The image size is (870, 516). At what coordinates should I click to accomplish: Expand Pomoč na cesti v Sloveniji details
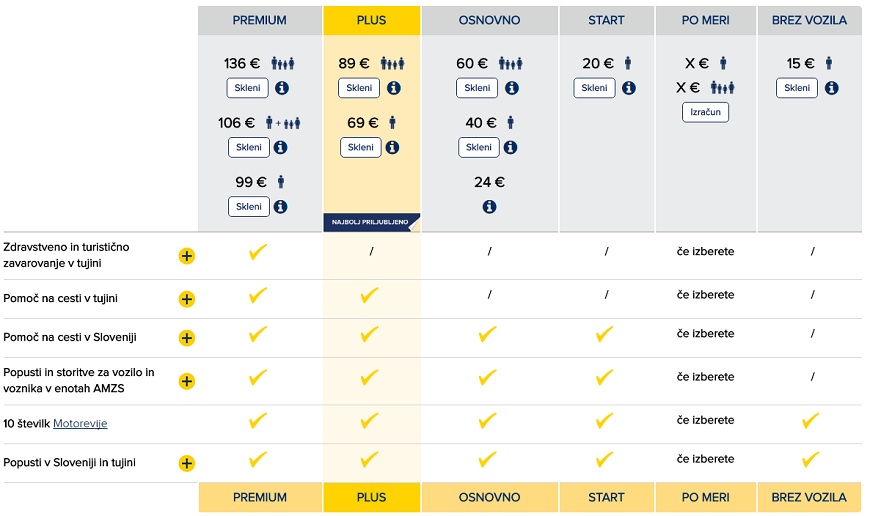click(186, 338)
